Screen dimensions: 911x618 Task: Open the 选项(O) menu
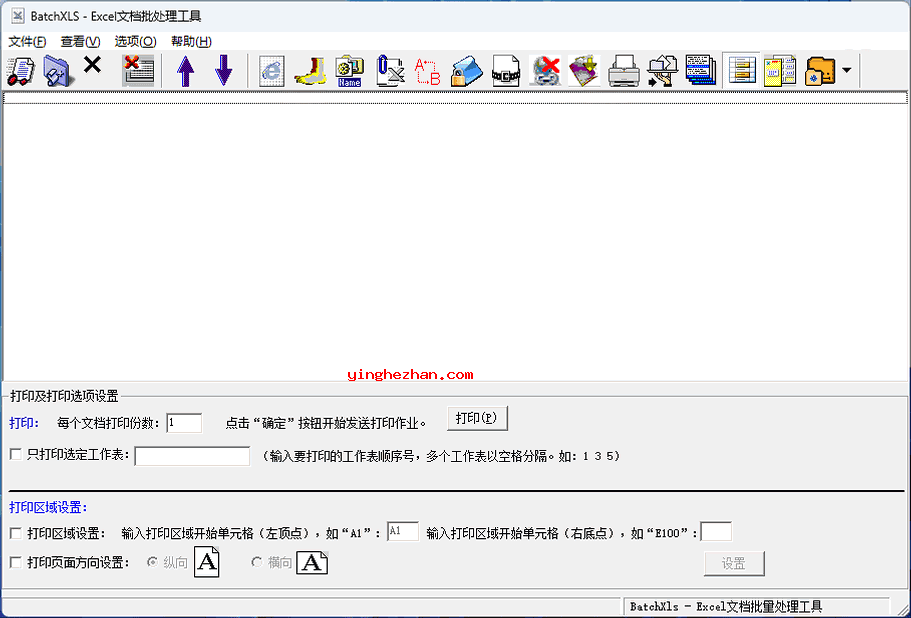pyautogui.click(x=135, y=41)
